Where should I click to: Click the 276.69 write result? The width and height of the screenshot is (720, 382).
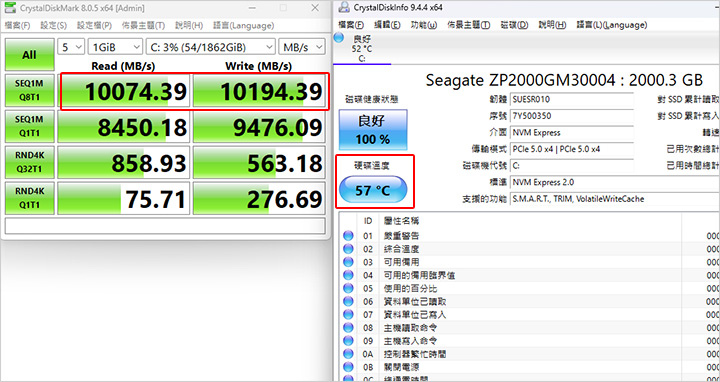coord(259,198)
